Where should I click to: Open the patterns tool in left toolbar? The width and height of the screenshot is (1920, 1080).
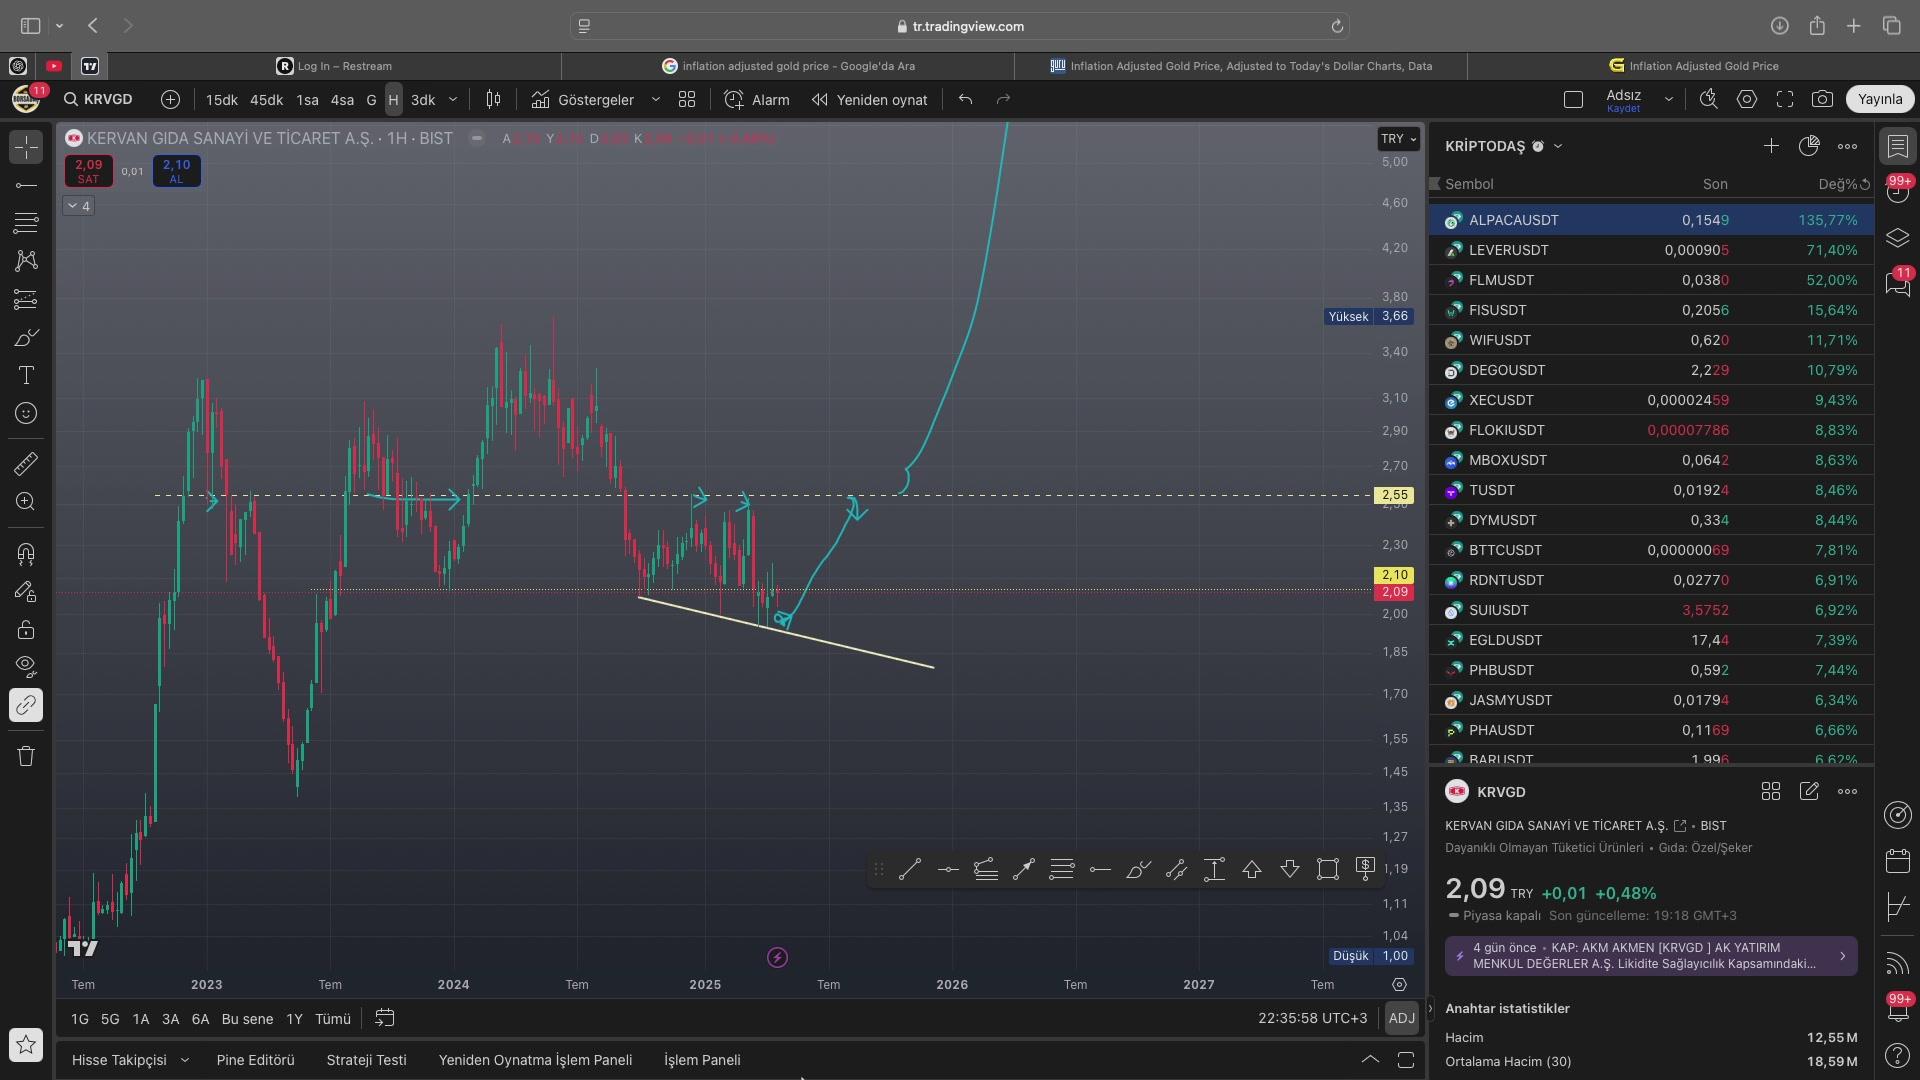click(26, 261)
